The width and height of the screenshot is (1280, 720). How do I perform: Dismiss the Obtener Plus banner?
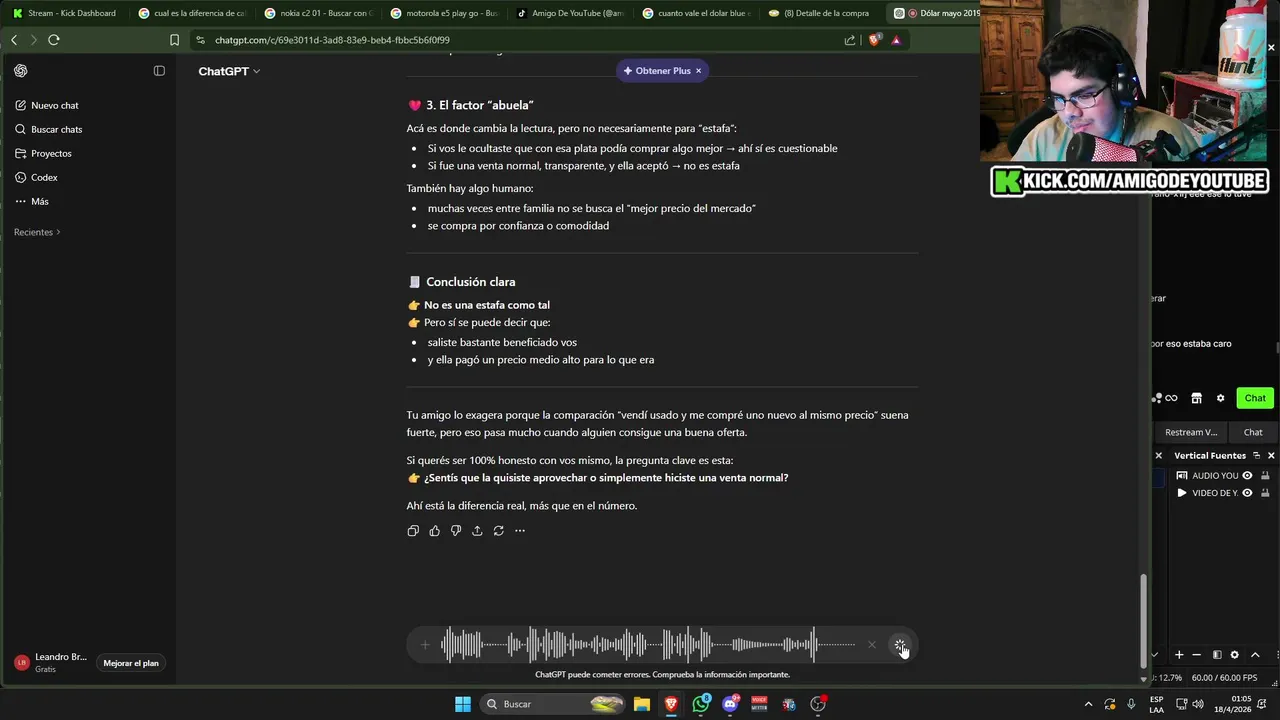698,71
